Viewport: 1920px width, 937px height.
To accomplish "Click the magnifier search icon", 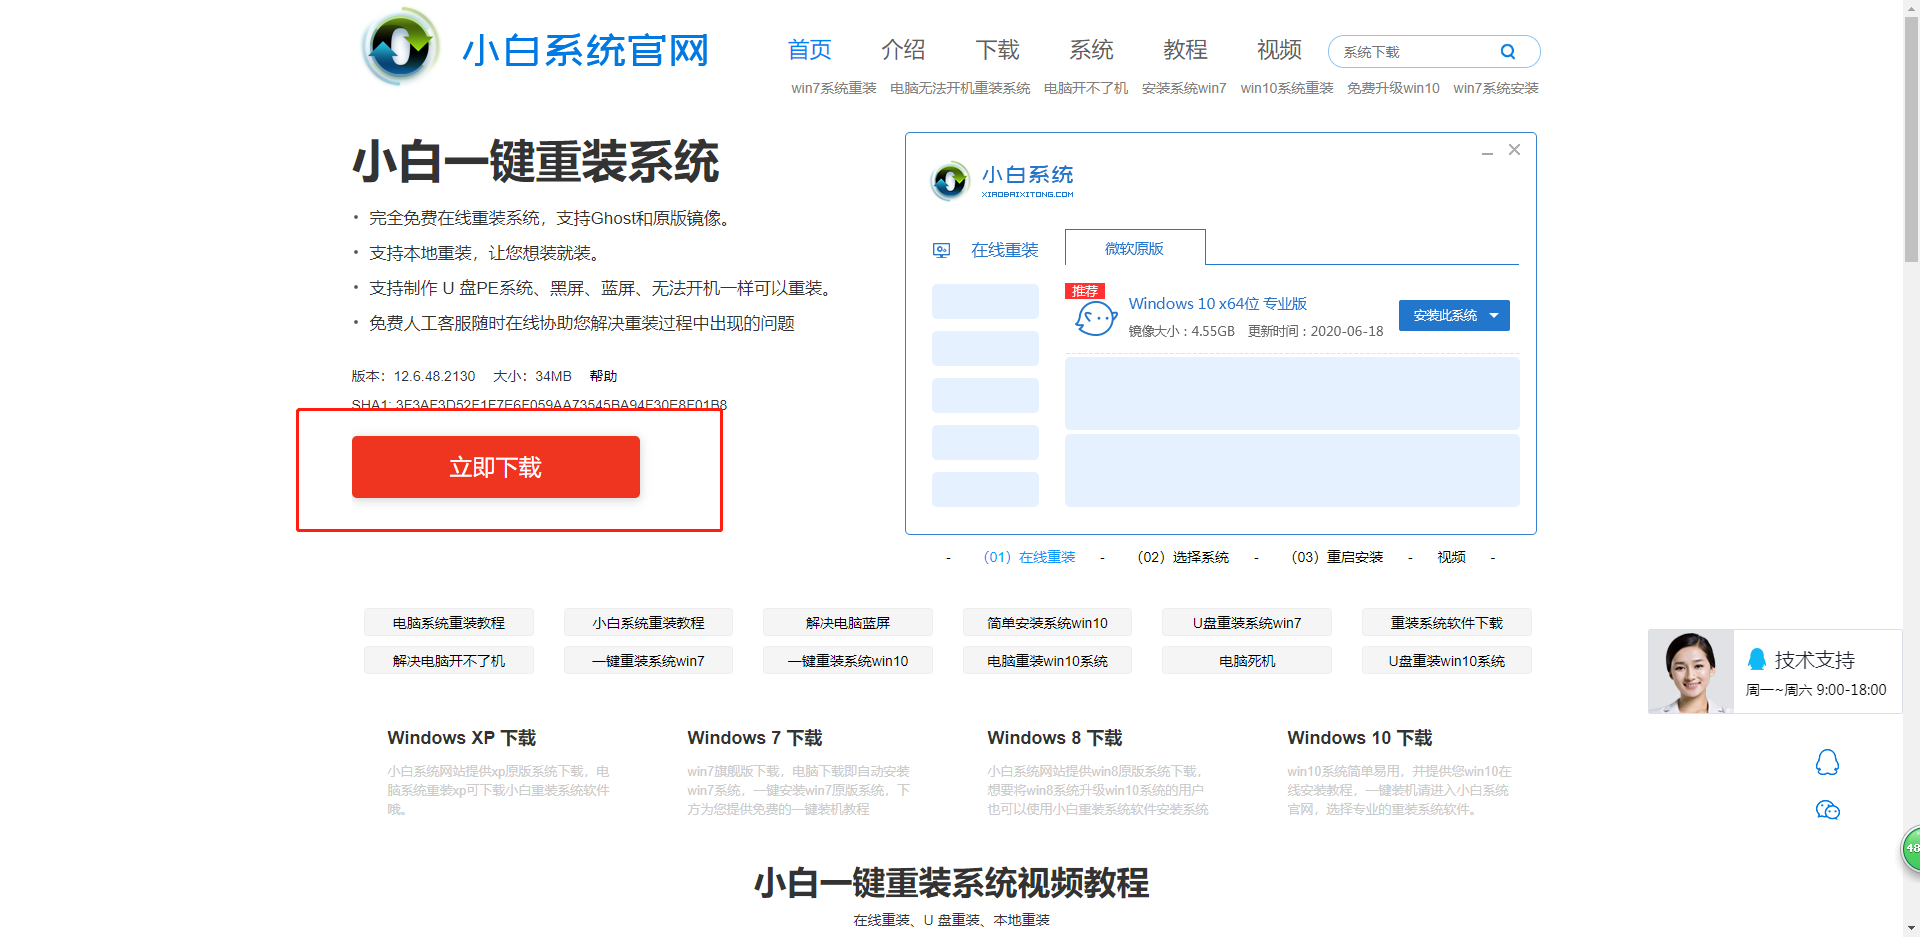I will click(x=1508, y=51).
